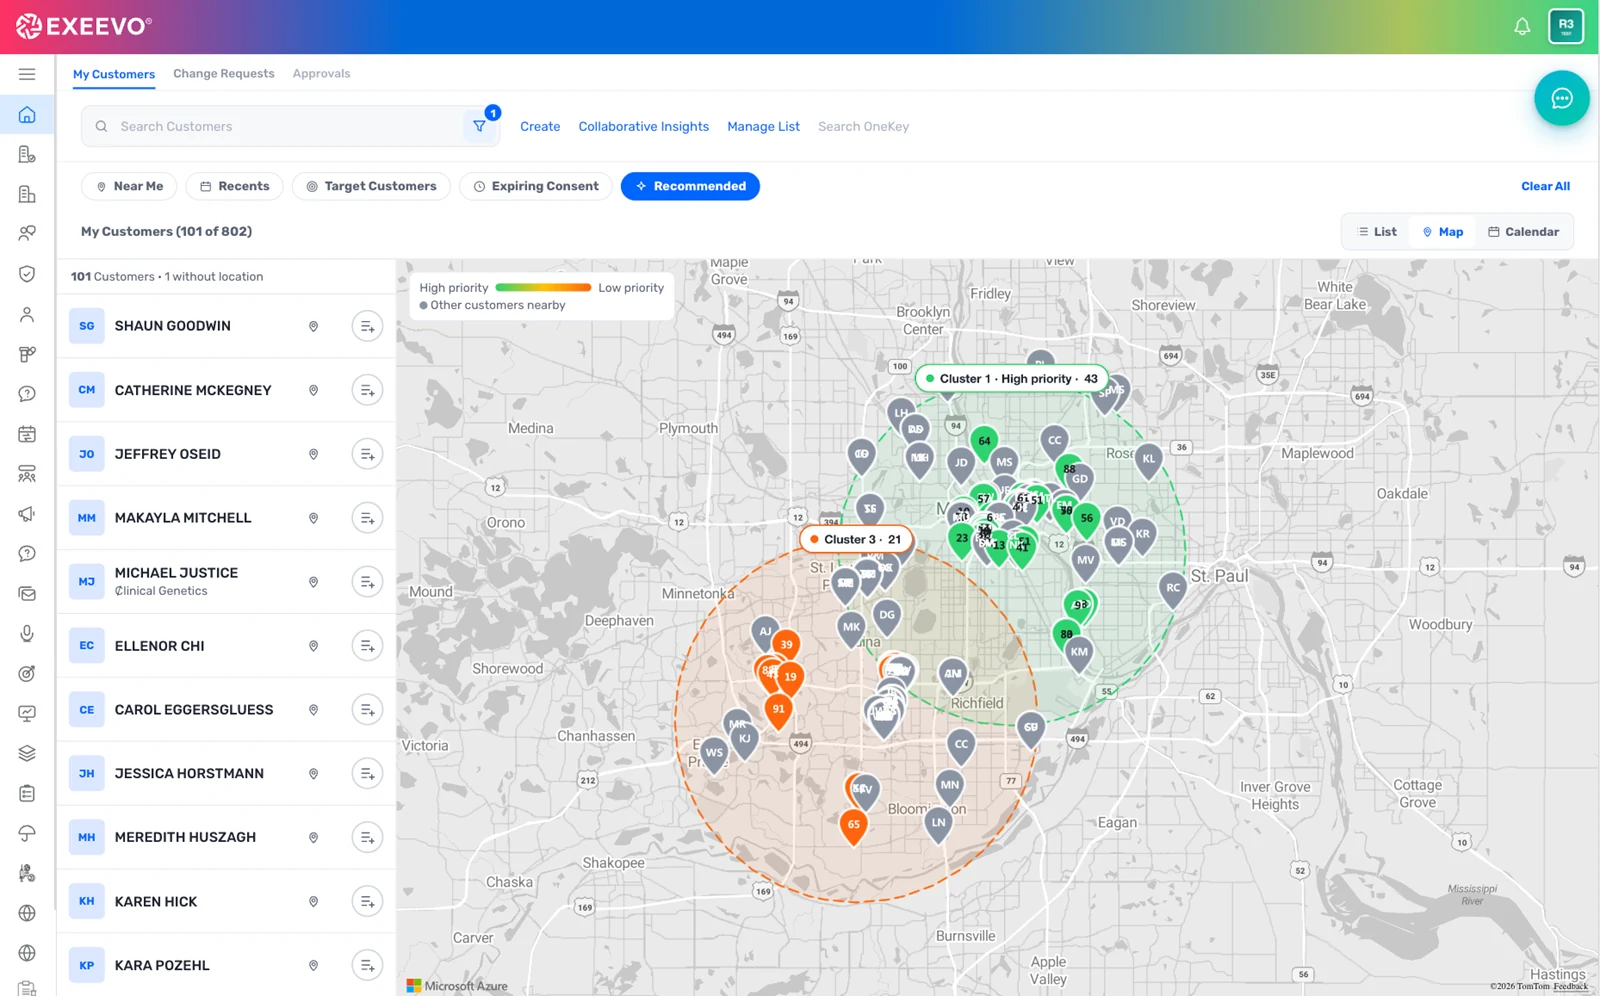
Task: Open the chat assistant bubble
Action: (x=1562, y=98)
